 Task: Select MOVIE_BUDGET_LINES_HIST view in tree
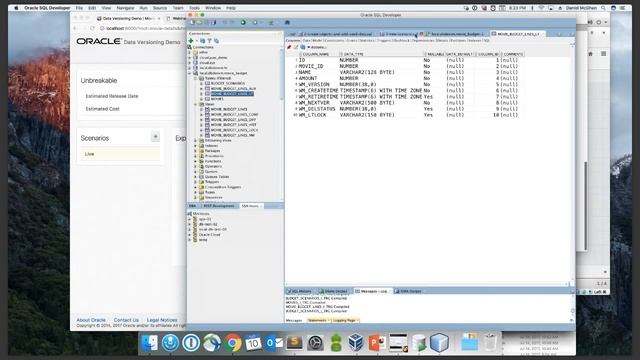coord(233,125)
